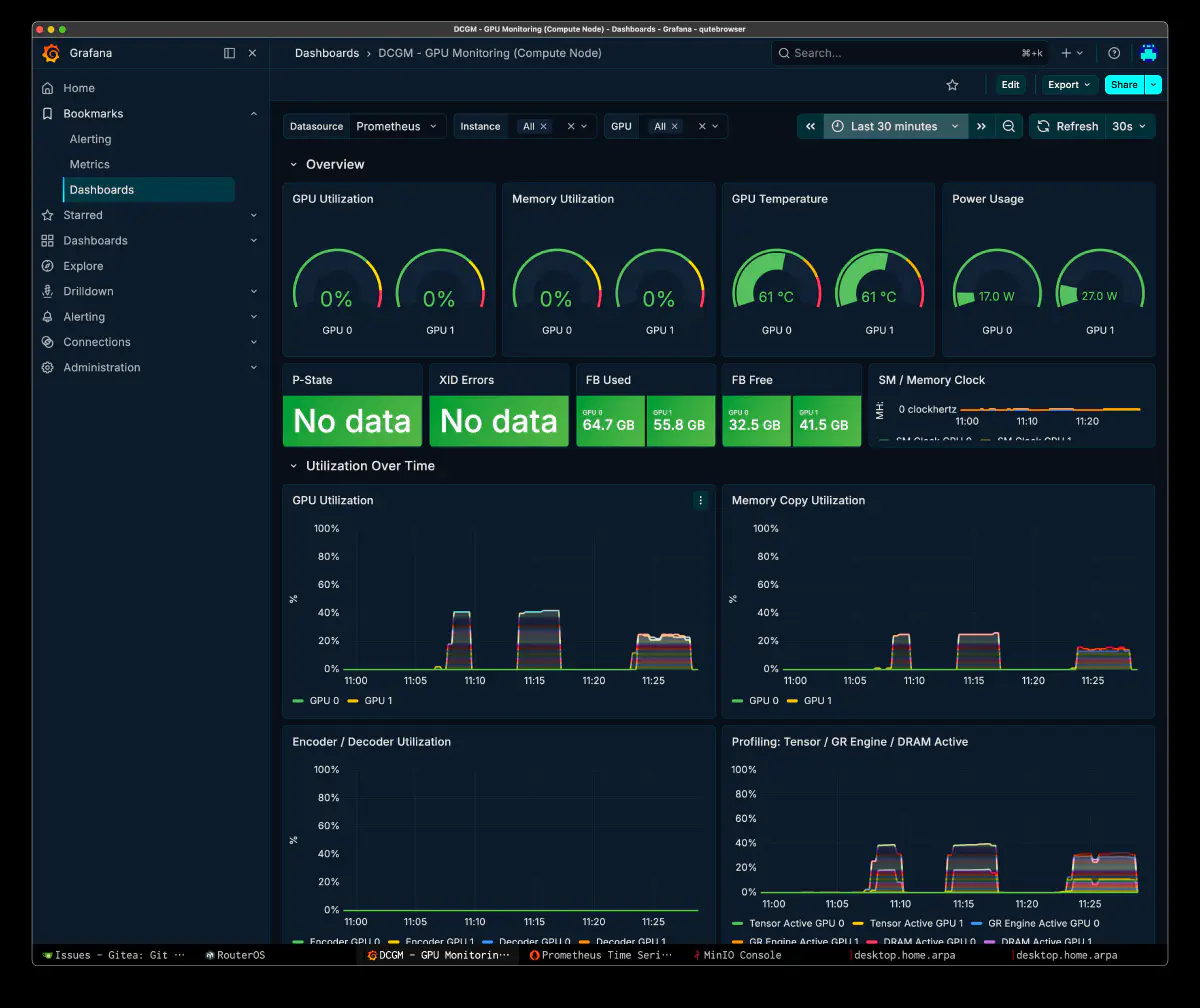Click the Drilldown icon in the sidebar
1200x1008 pixels.
(x=47, y=291)
